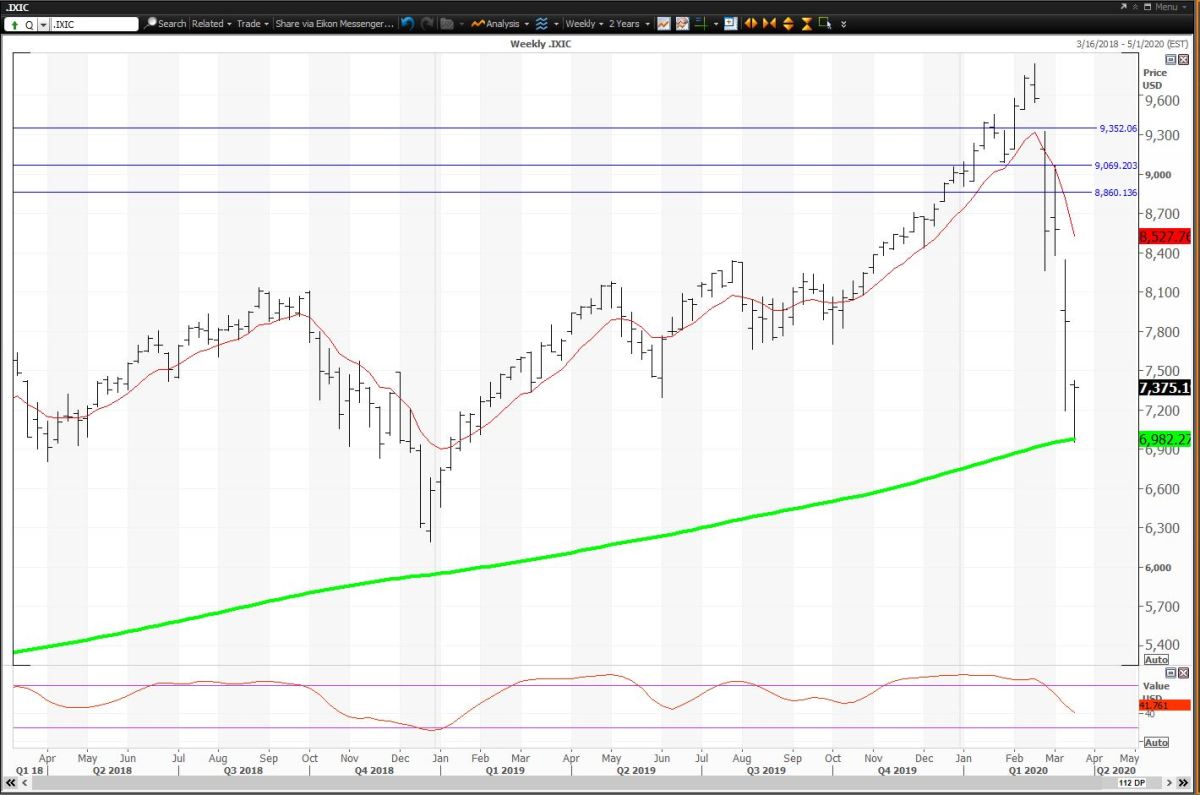Toggle Auto scale on the lower indicator panel
This screenshot has width=1200, height=795.
(x=1155, y=742)
